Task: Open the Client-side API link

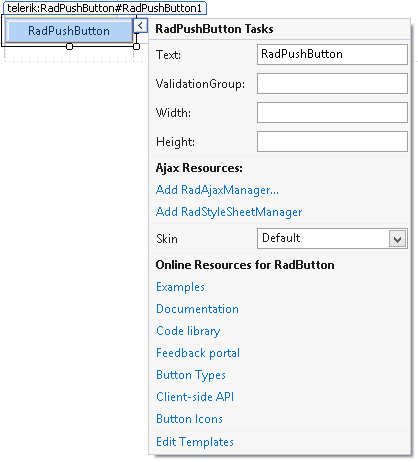Action: click(195, 397)
